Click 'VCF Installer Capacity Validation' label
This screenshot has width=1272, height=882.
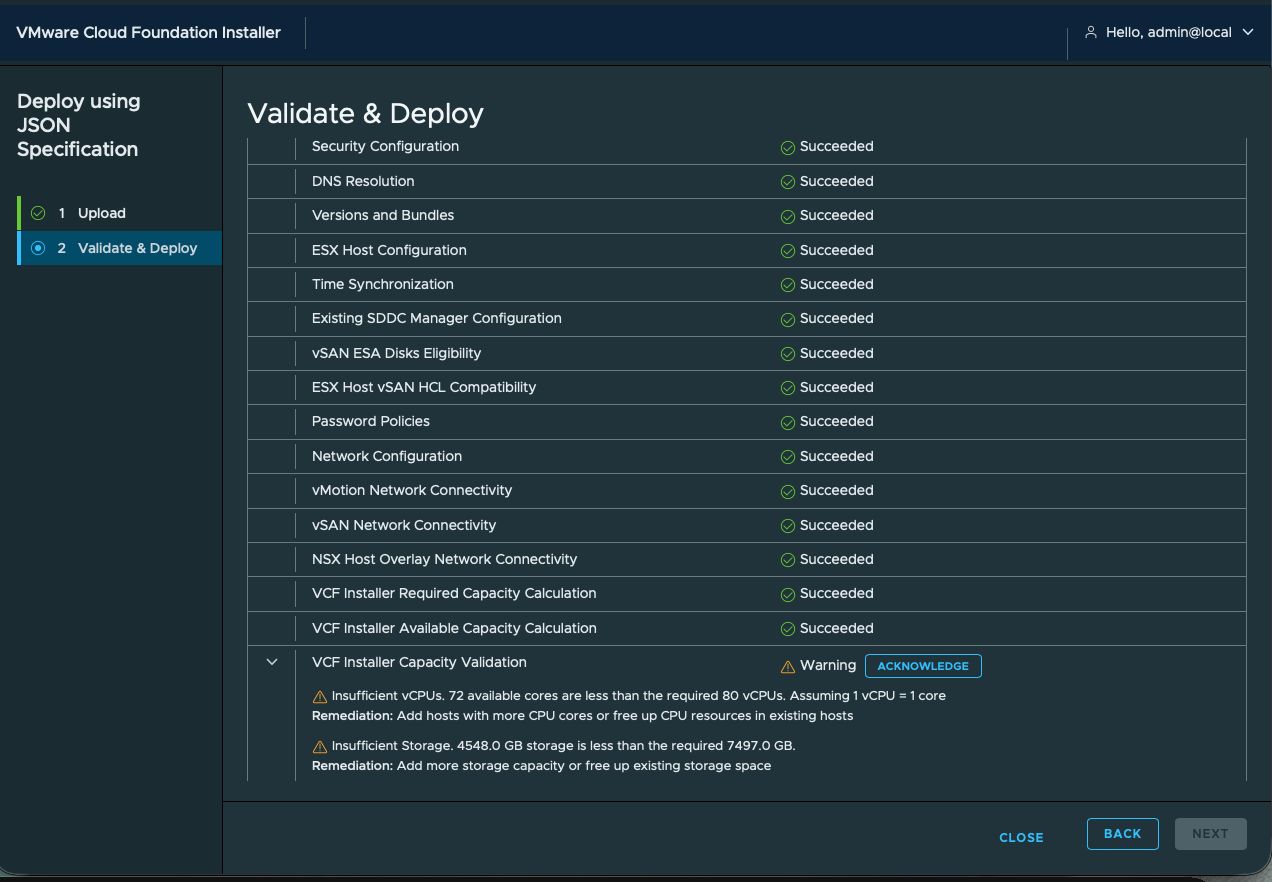(x=419, y=662)
